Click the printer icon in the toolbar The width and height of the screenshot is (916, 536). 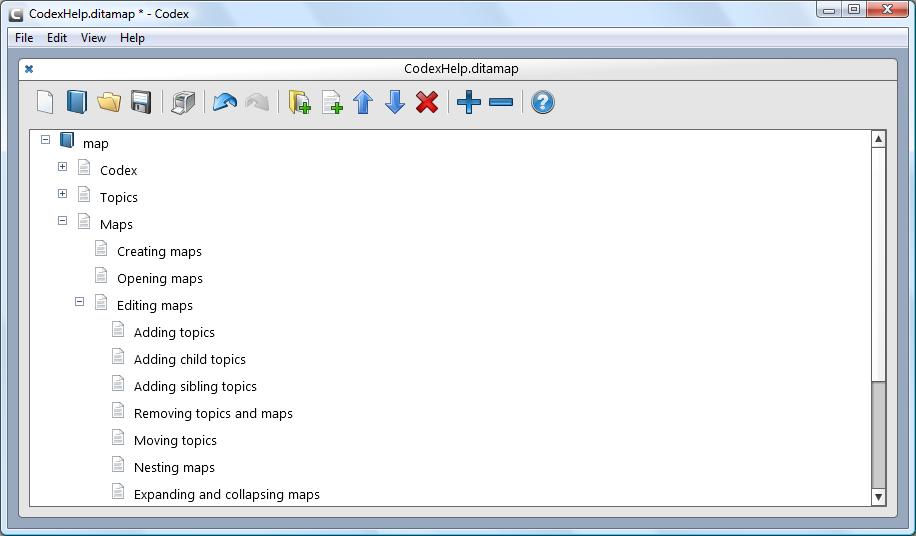(183, 102)
